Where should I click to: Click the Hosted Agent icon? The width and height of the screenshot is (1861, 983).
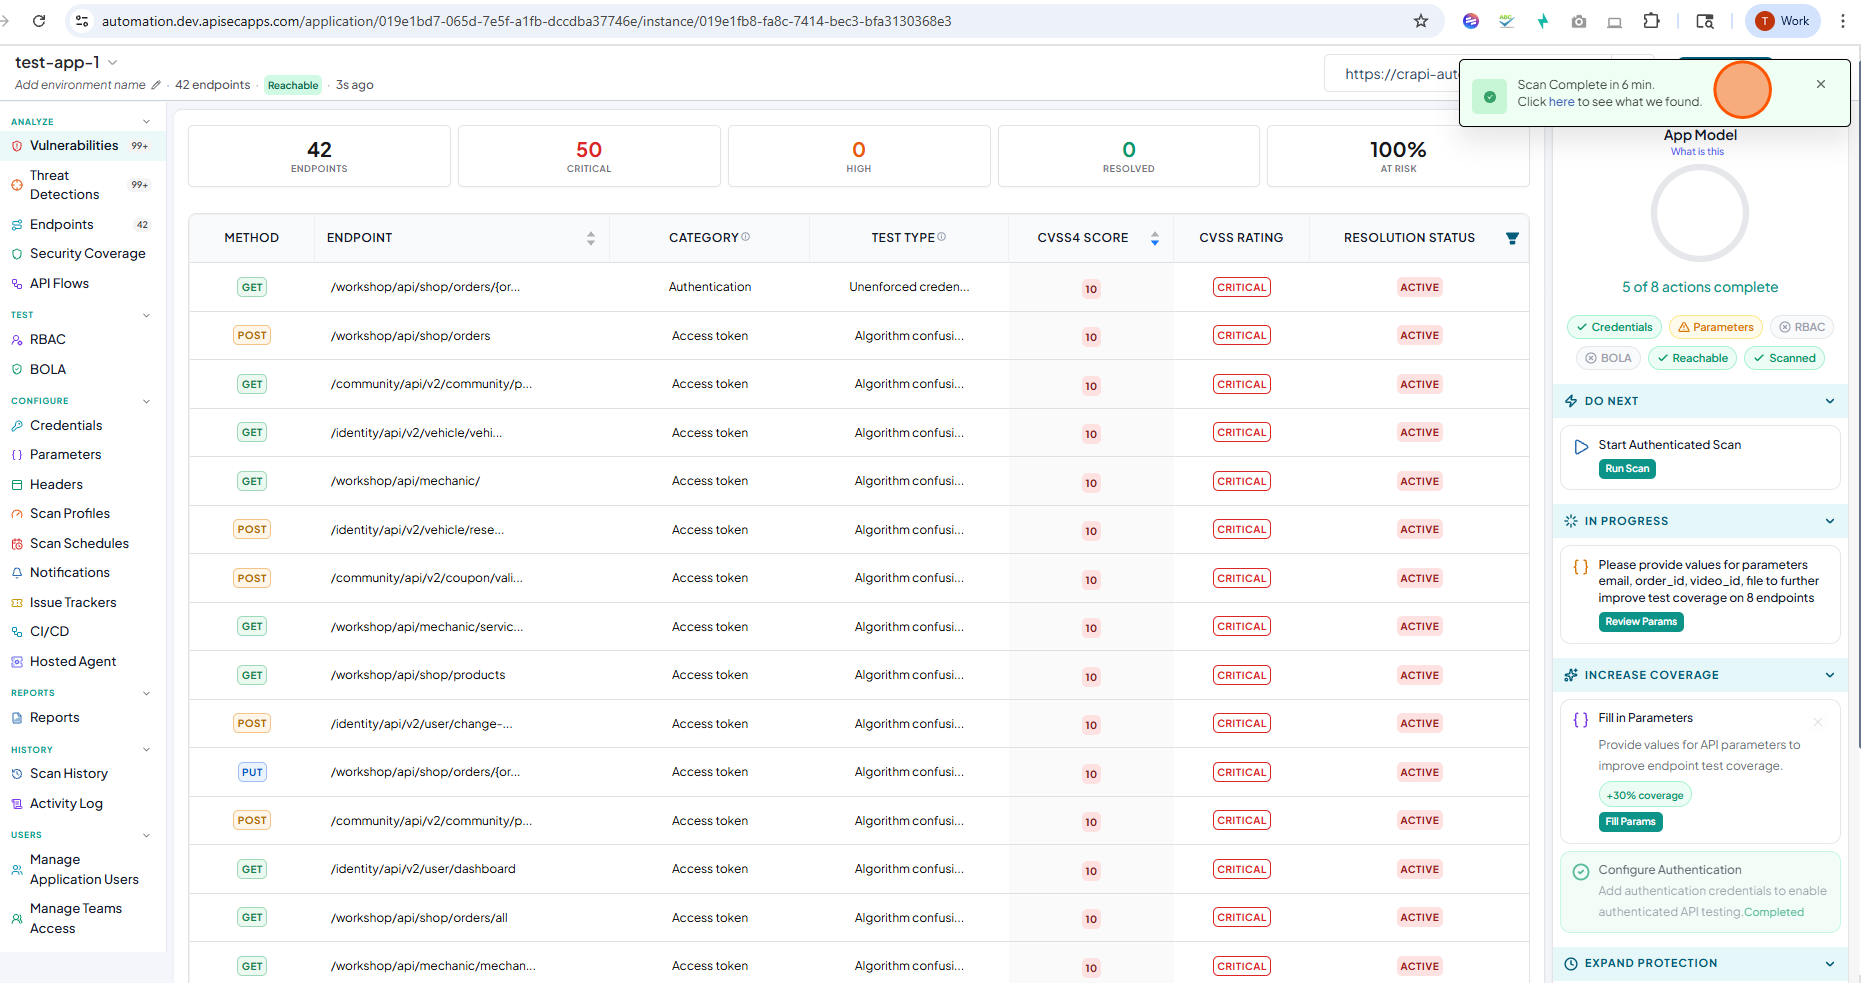coord(17,662)
